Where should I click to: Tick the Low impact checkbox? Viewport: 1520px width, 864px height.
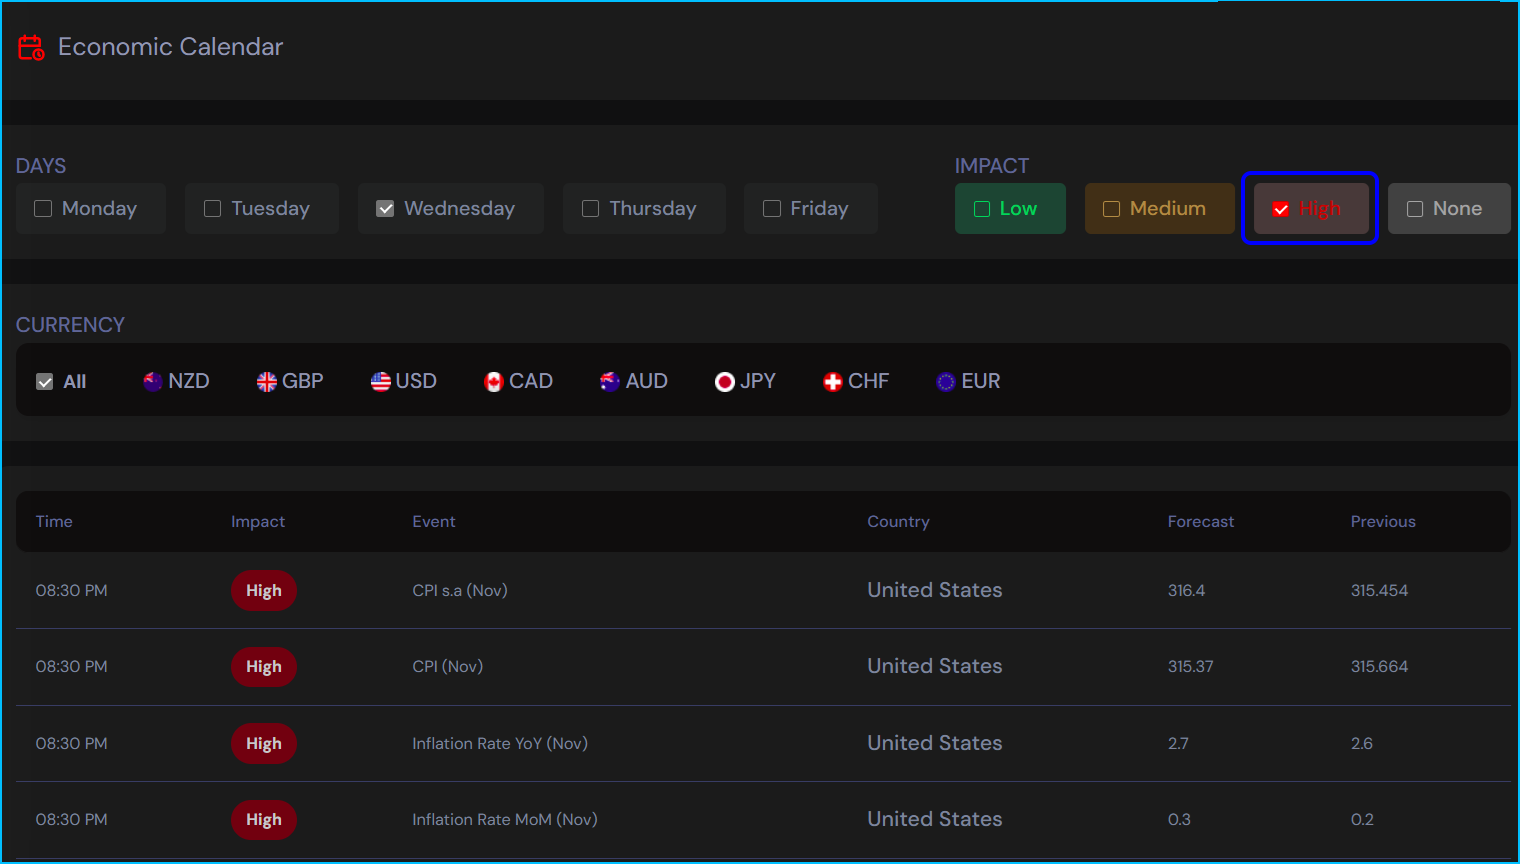point(982,209)
